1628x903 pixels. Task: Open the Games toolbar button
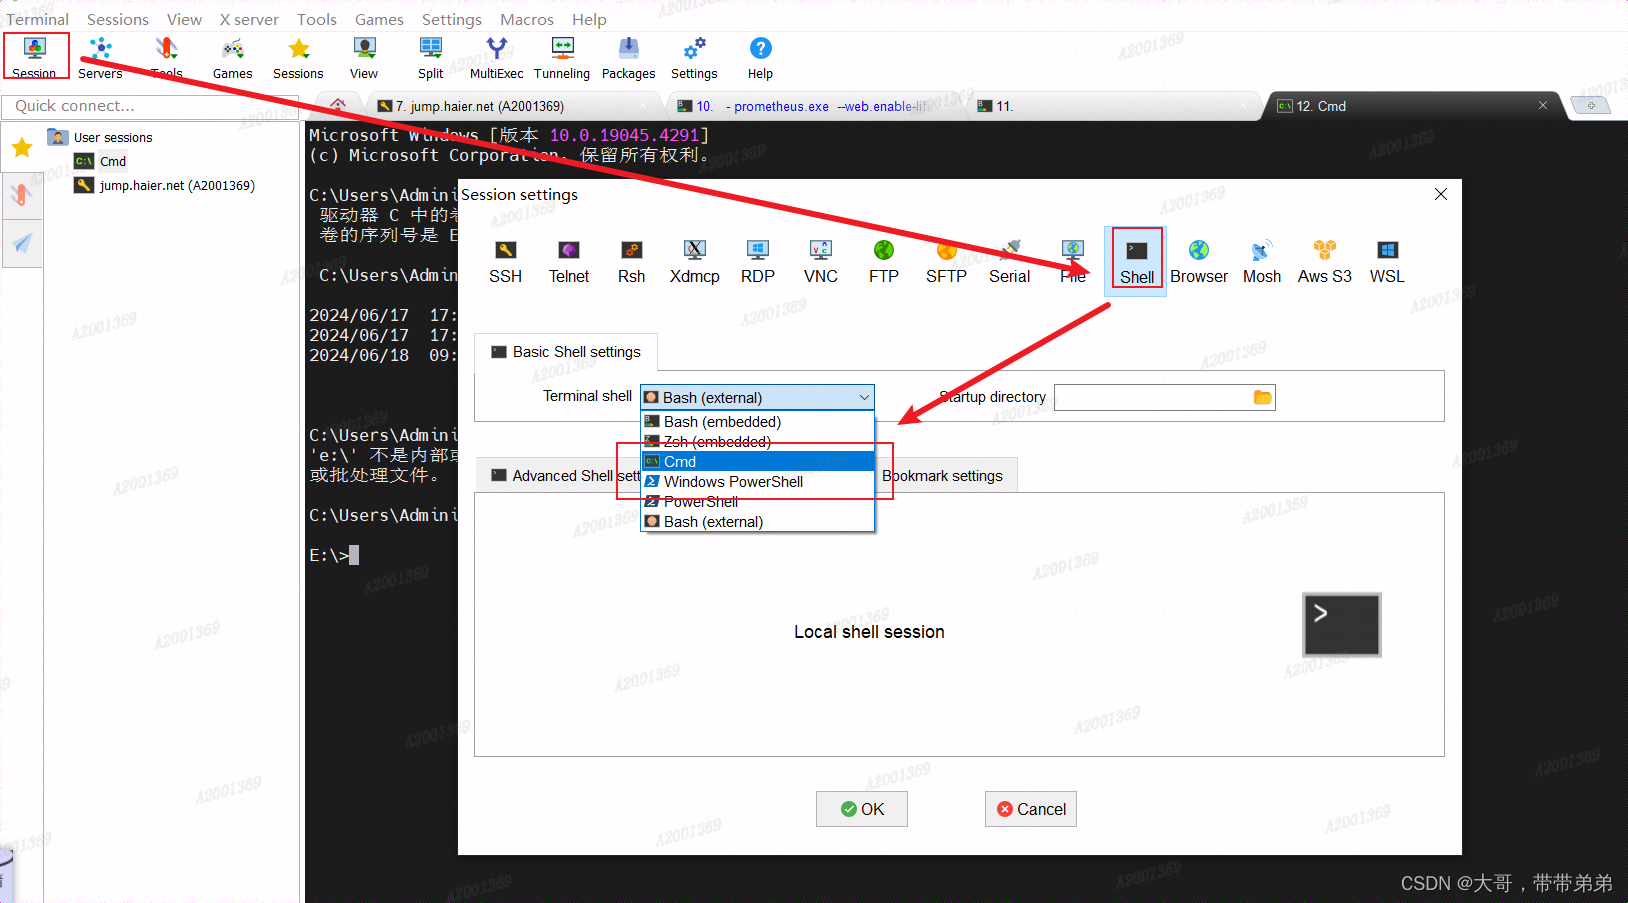tap(232, 58)
